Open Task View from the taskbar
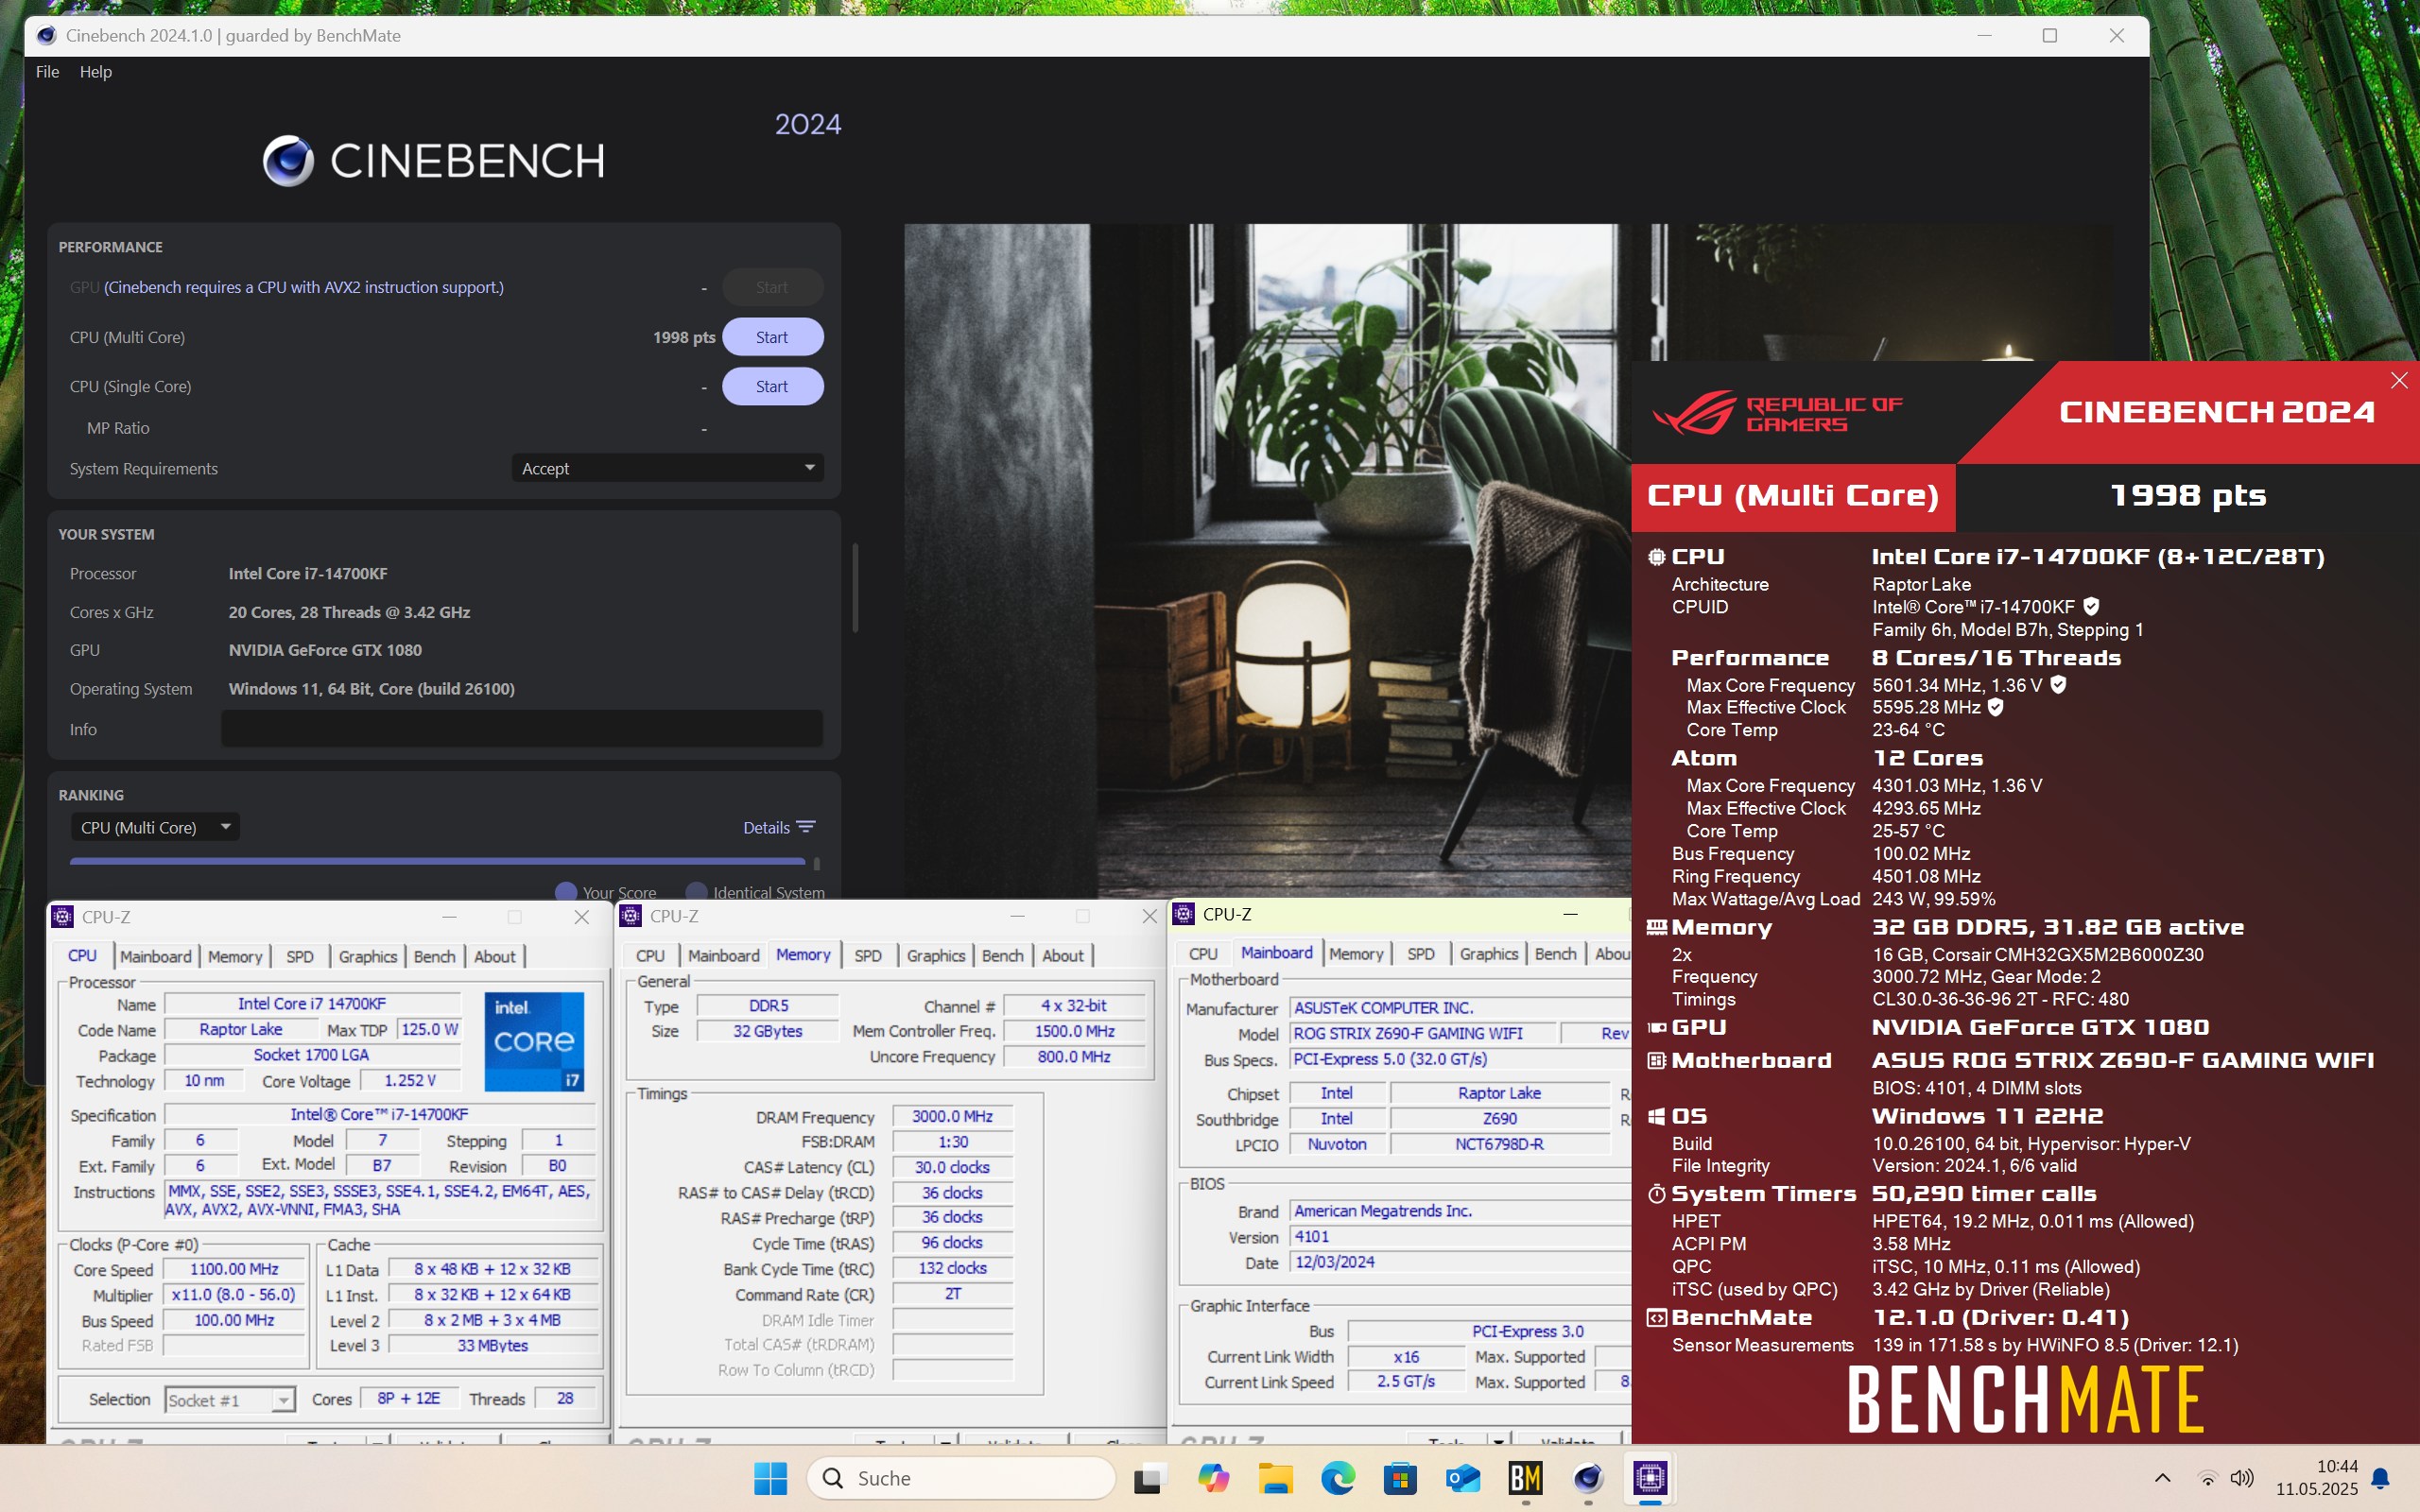2420x1512 pixels. pos(1150,1478)
